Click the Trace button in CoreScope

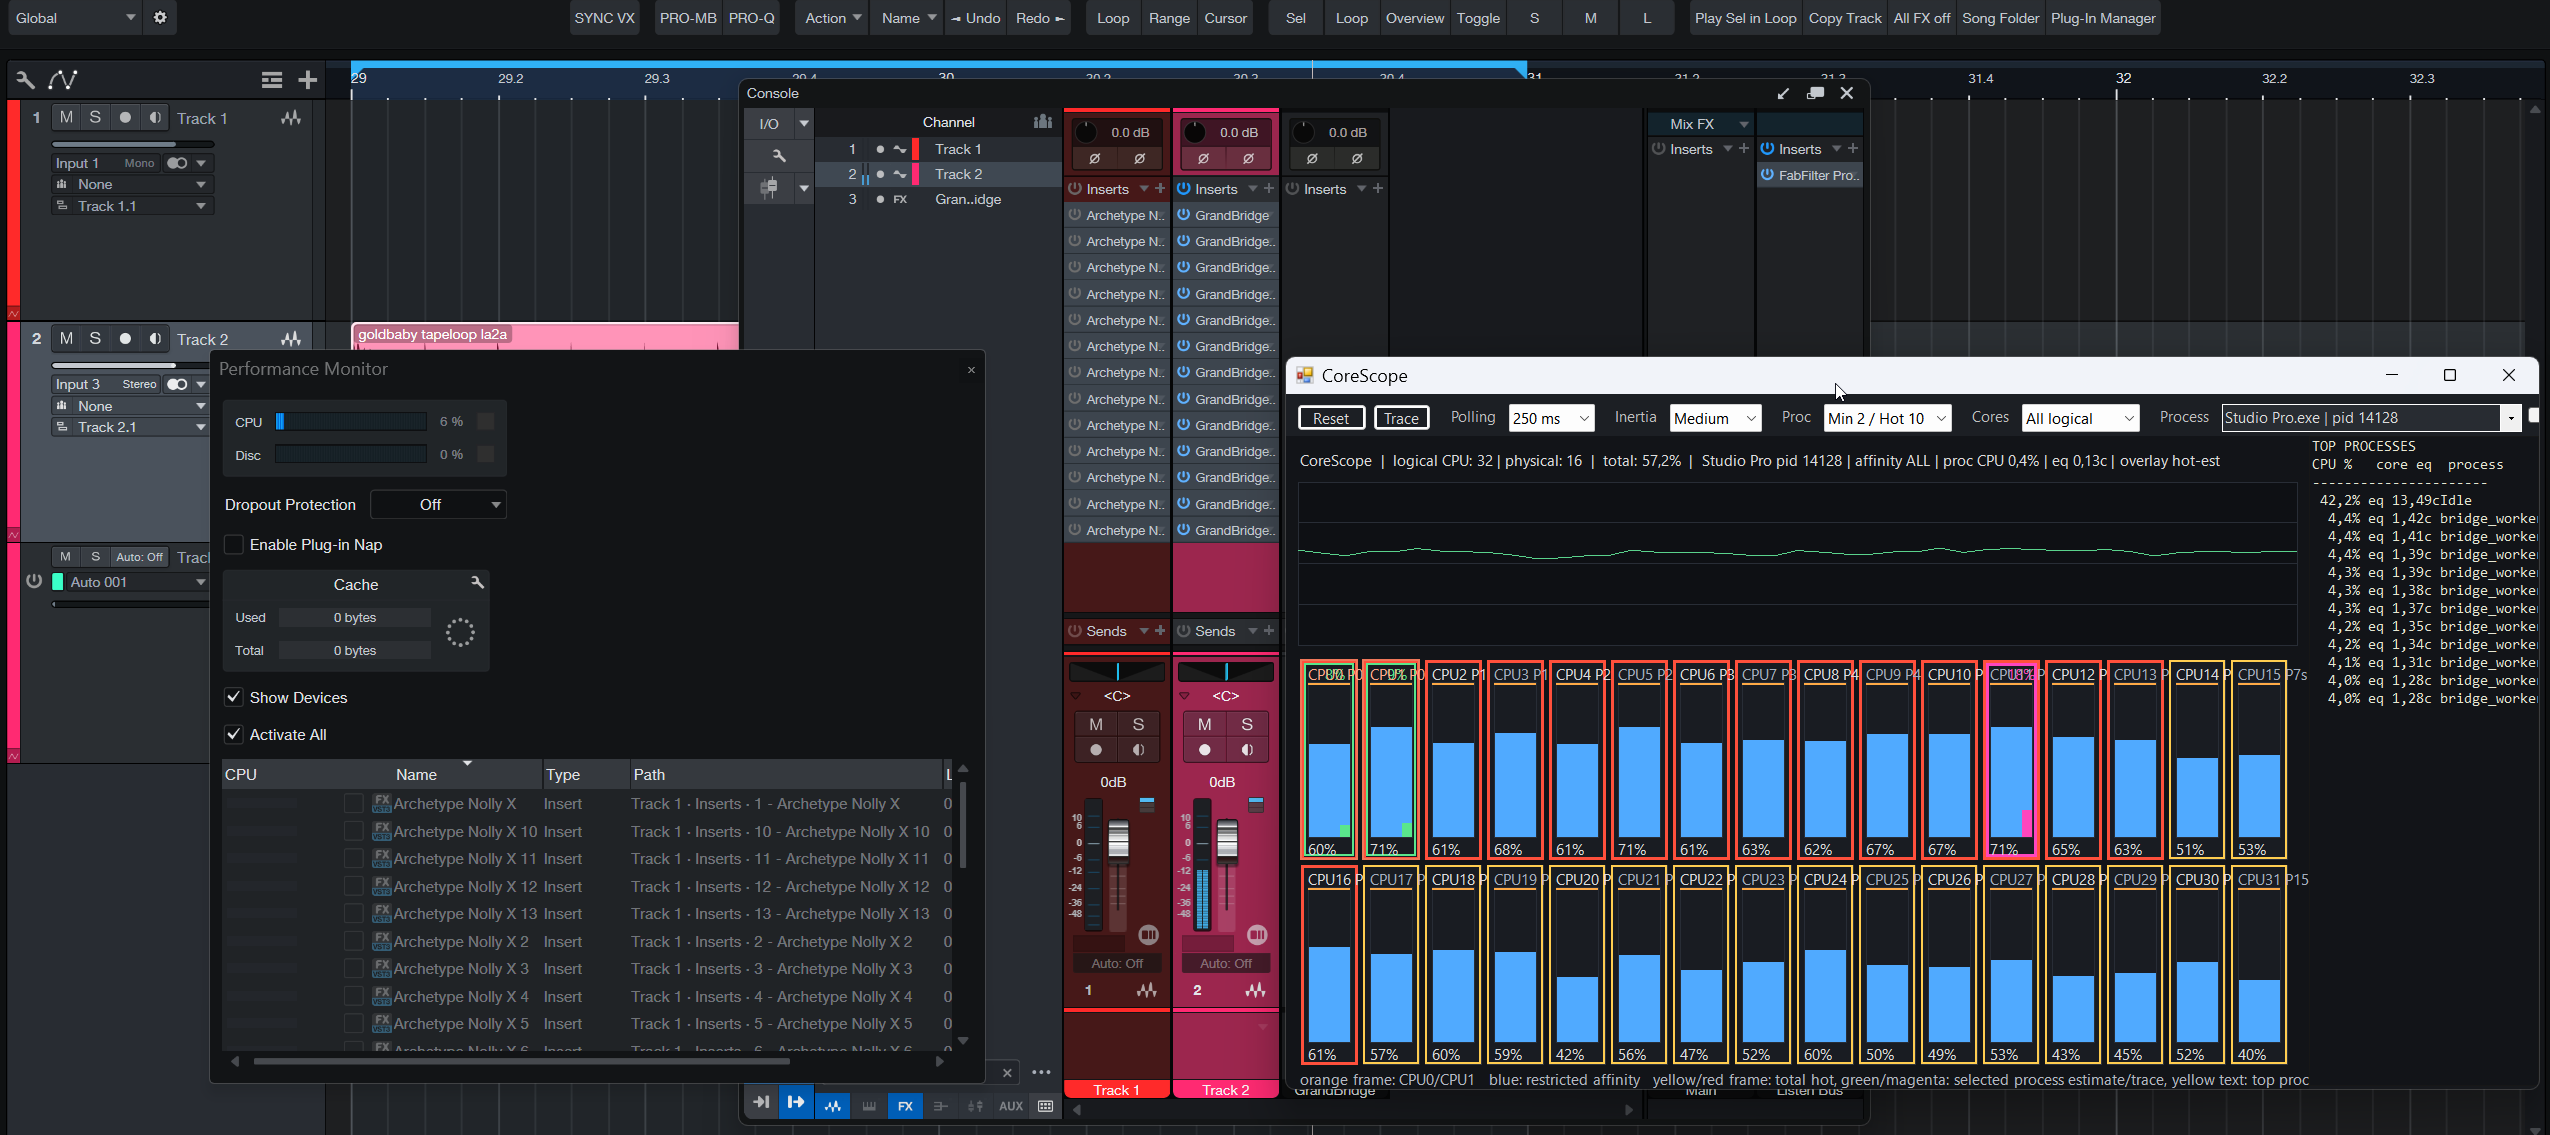click(x=1401, y=418)
